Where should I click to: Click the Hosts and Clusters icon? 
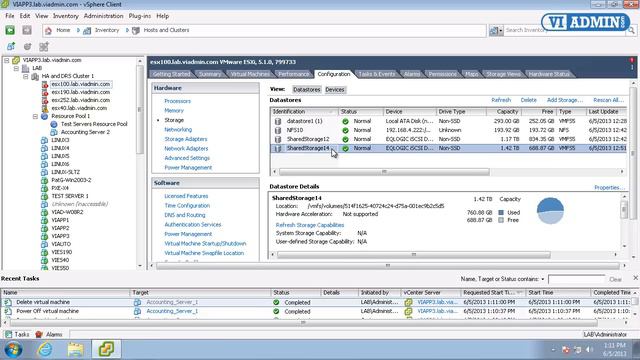(136, 31)
